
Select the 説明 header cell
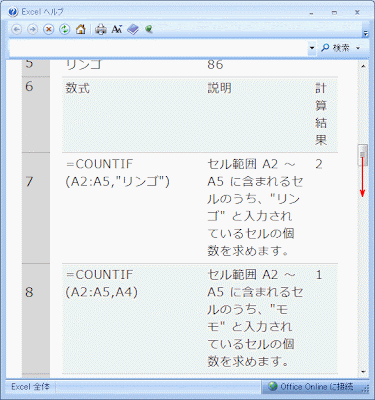[219, 88]
